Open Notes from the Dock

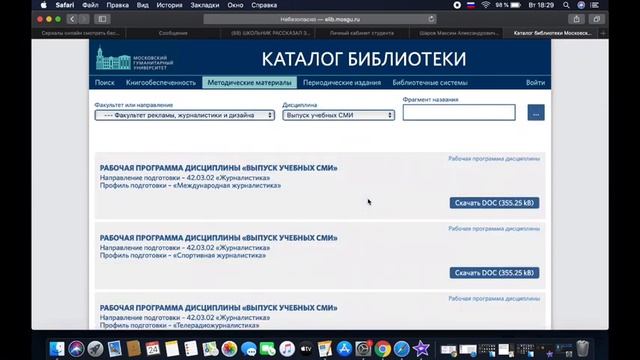point(172,349)
